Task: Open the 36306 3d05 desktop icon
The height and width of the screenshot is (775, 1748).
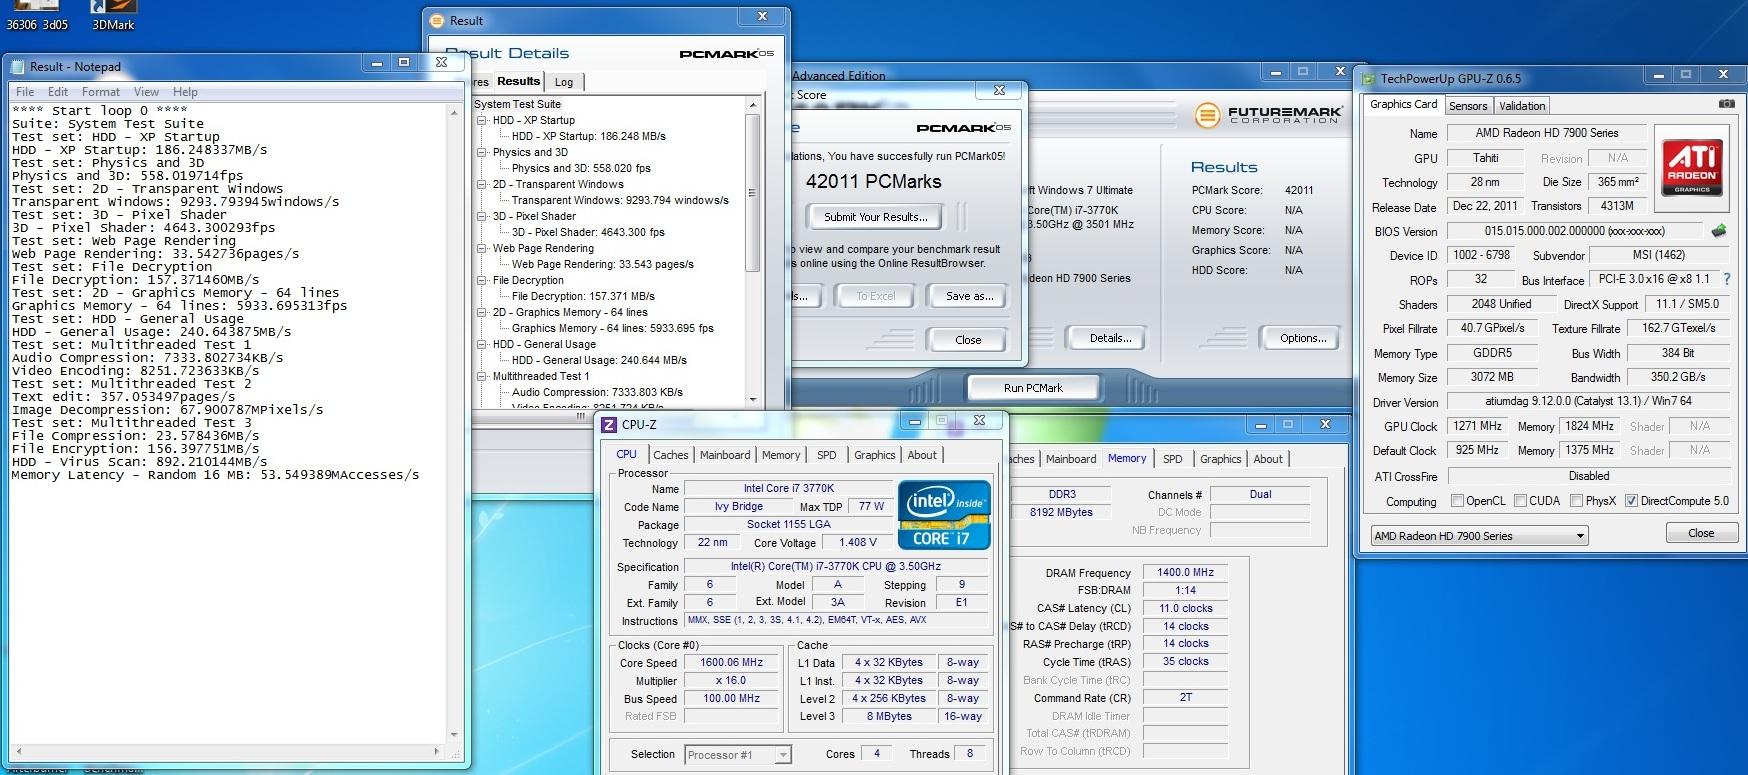Action: click(x=37, y=16)
